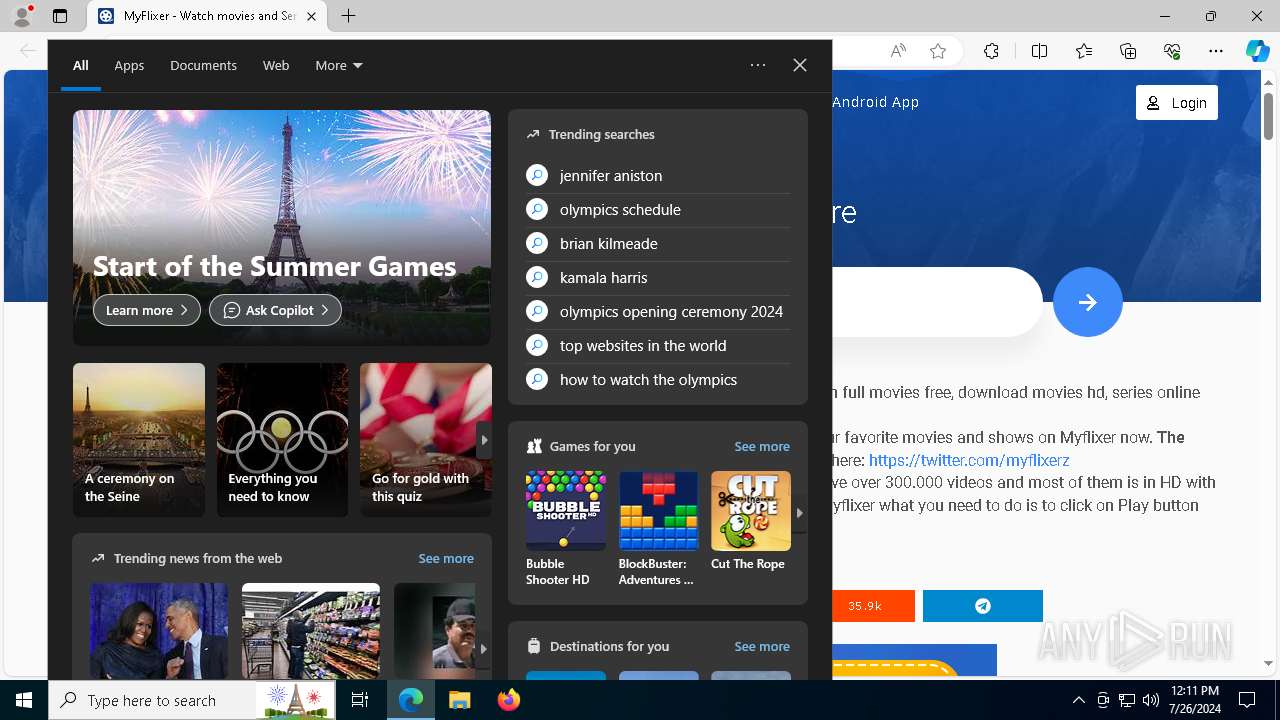Switch to Web search tab
Viewport: 1280px width, 720px height.
click(276, 65)
